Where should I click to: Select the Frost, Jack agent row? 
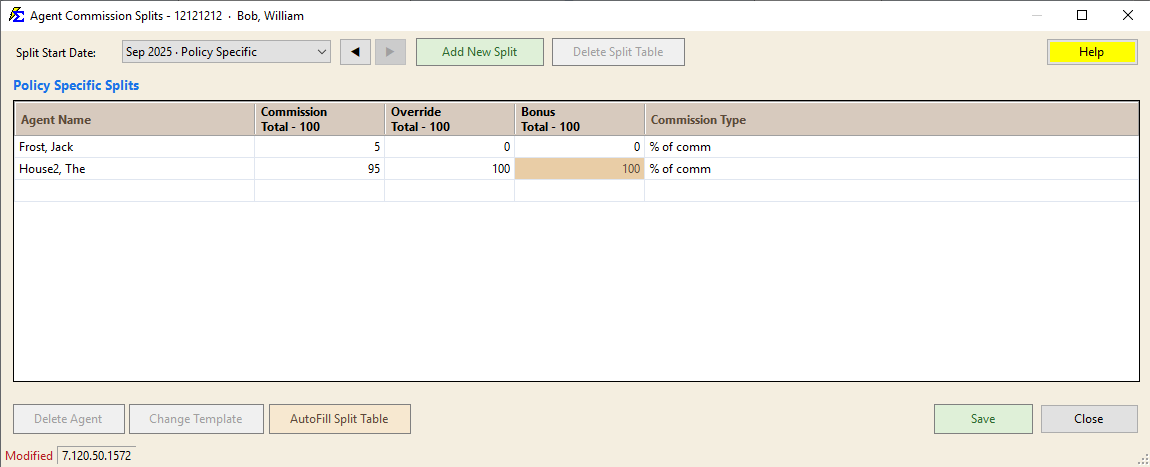pyautogui.click(x=576, y=147)
